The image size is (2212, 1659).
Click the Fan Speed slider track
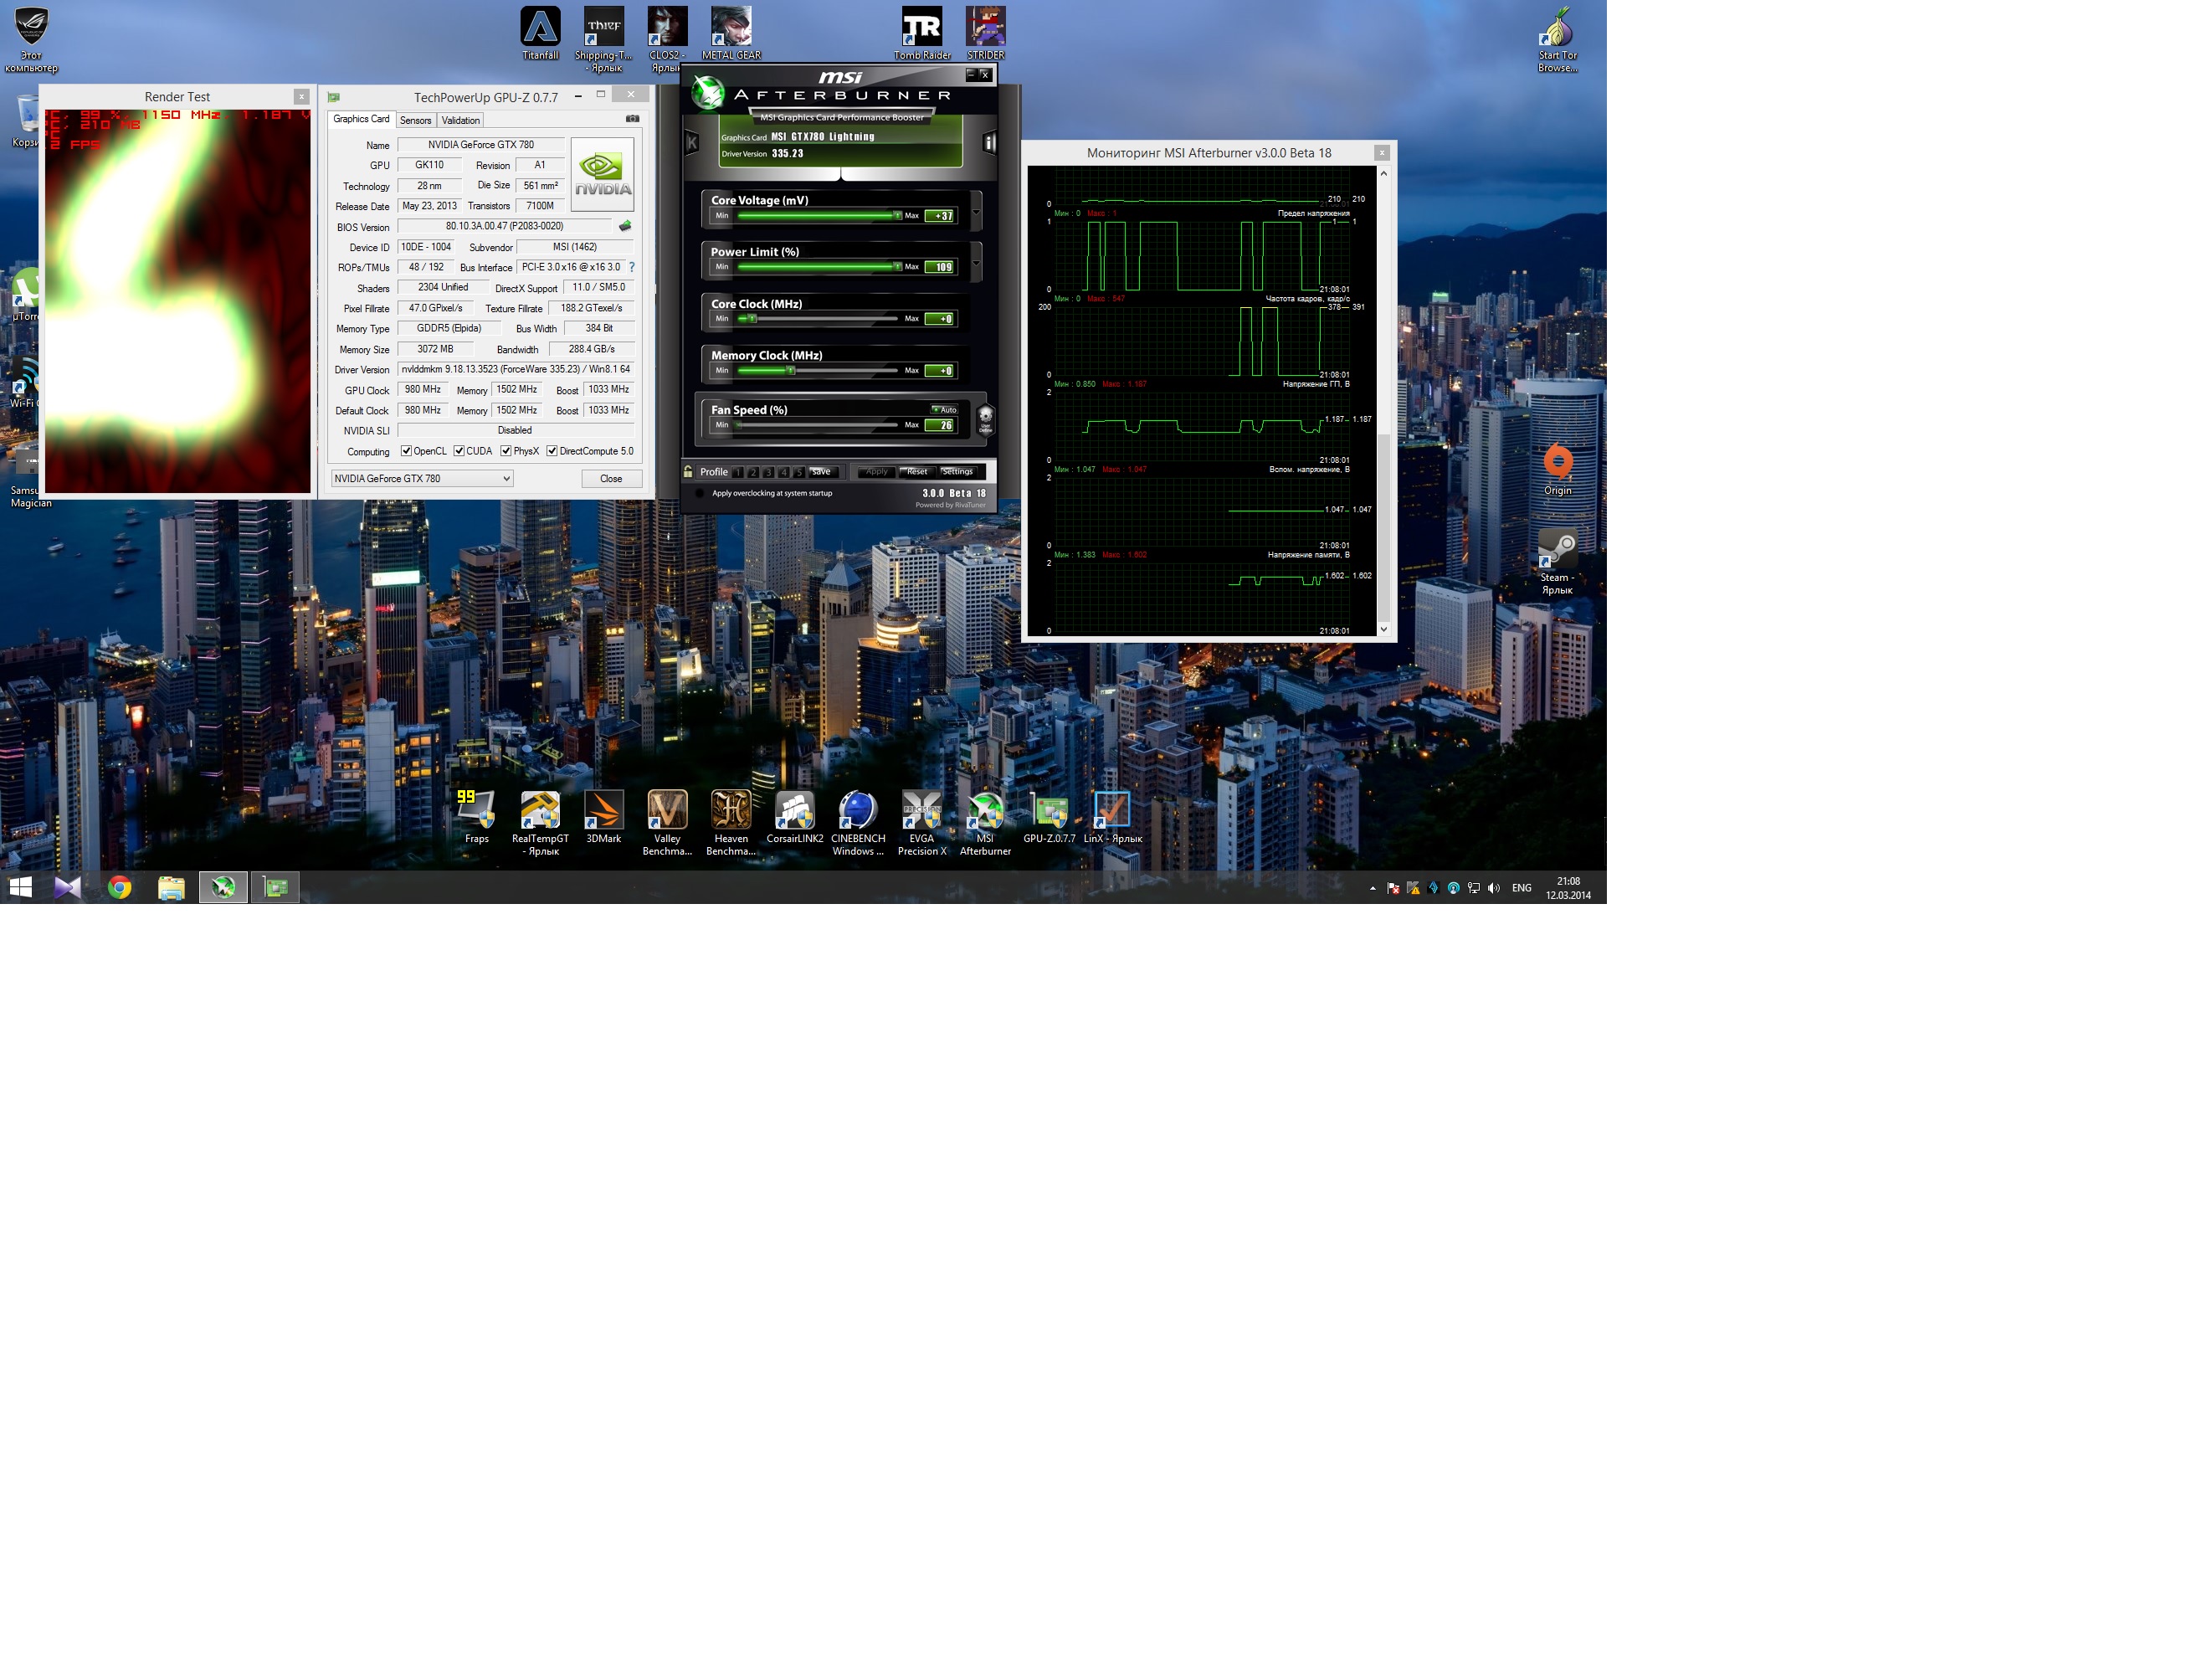pos(817,425)
